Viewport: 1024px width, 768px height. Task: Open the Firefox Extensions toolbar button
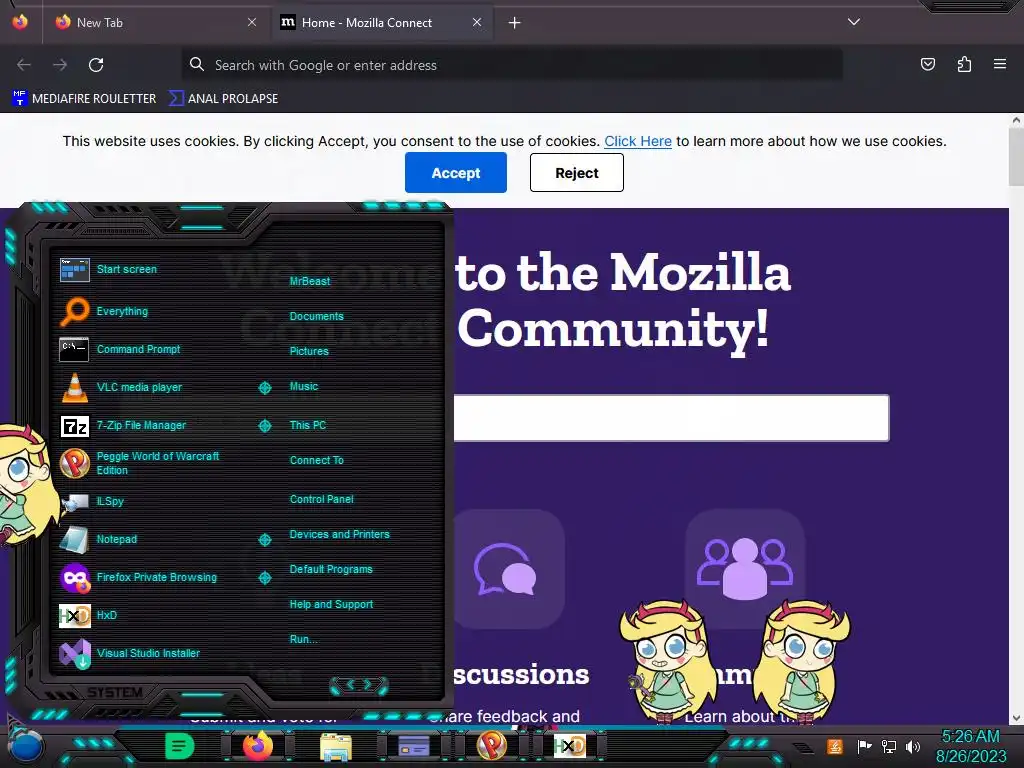click(x=964, y=64)
